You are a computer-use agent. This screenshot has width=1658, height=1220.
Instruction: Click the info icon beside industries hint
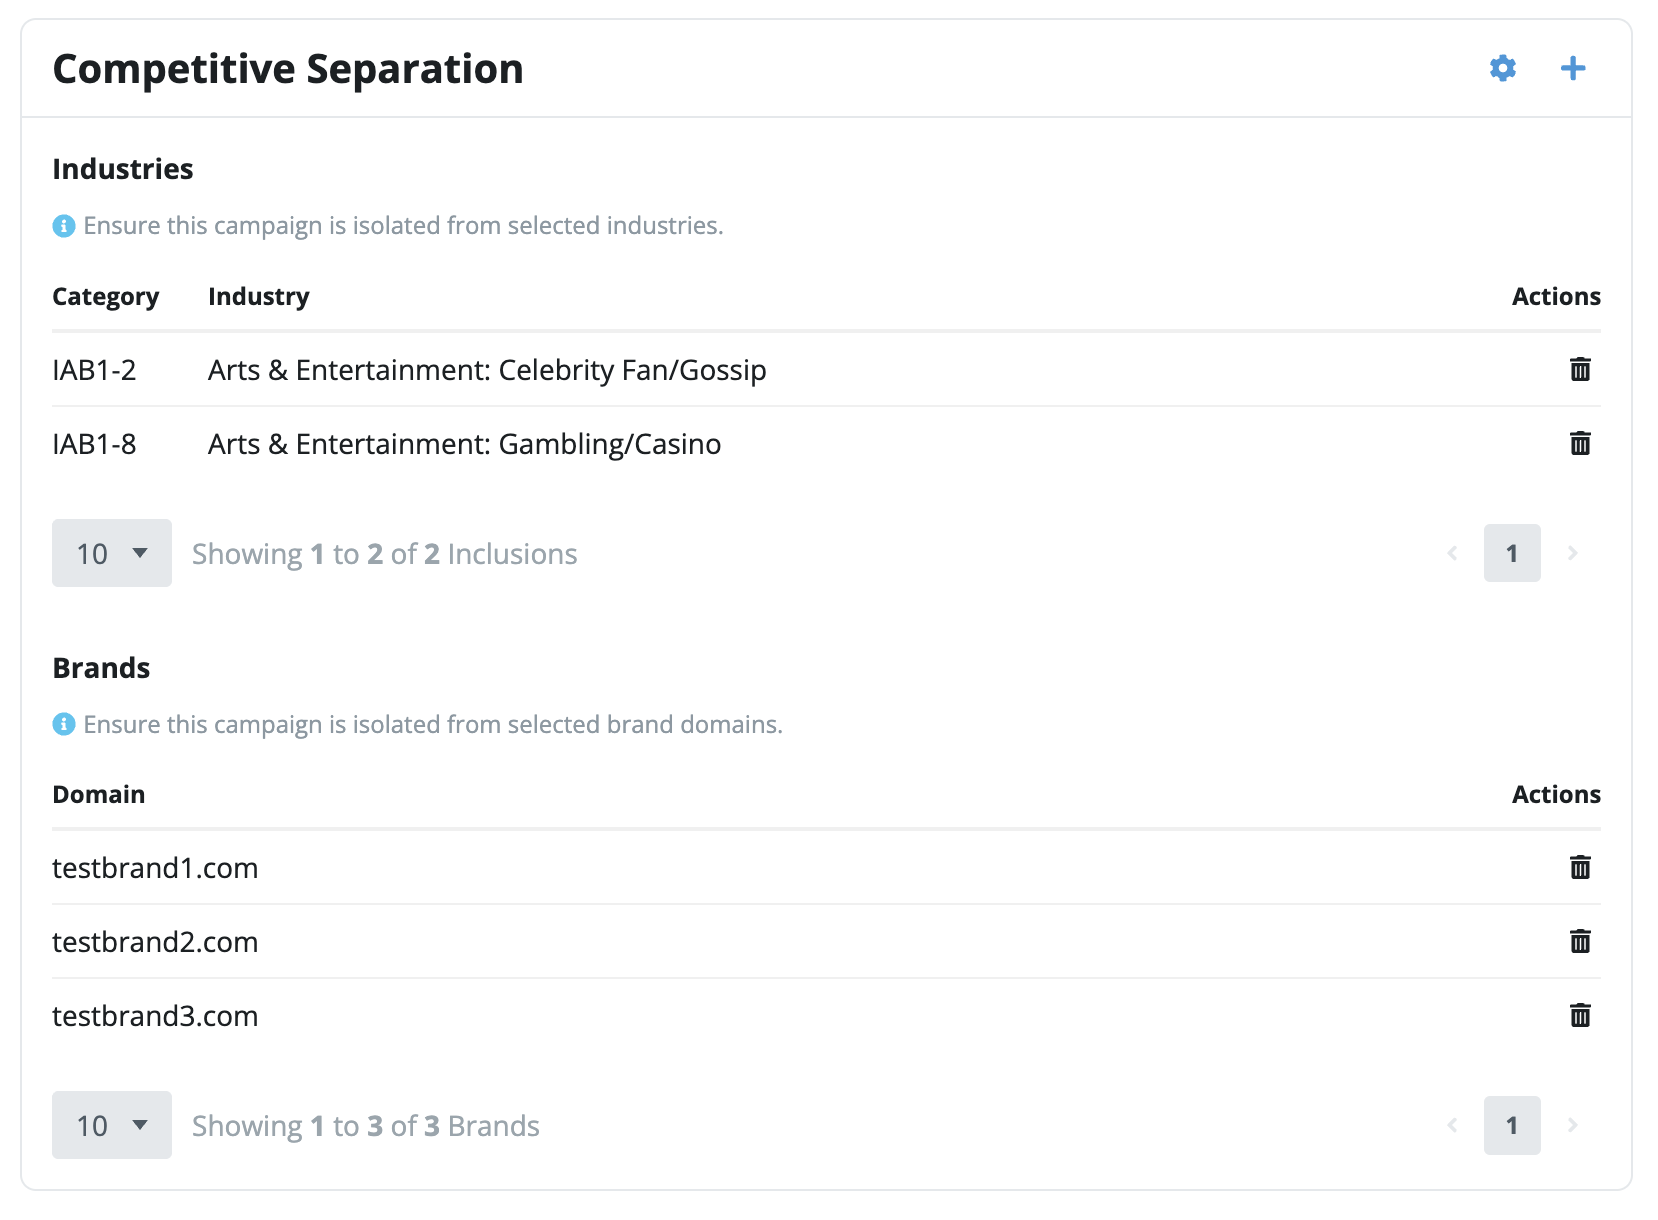click(x=64, y=226)
